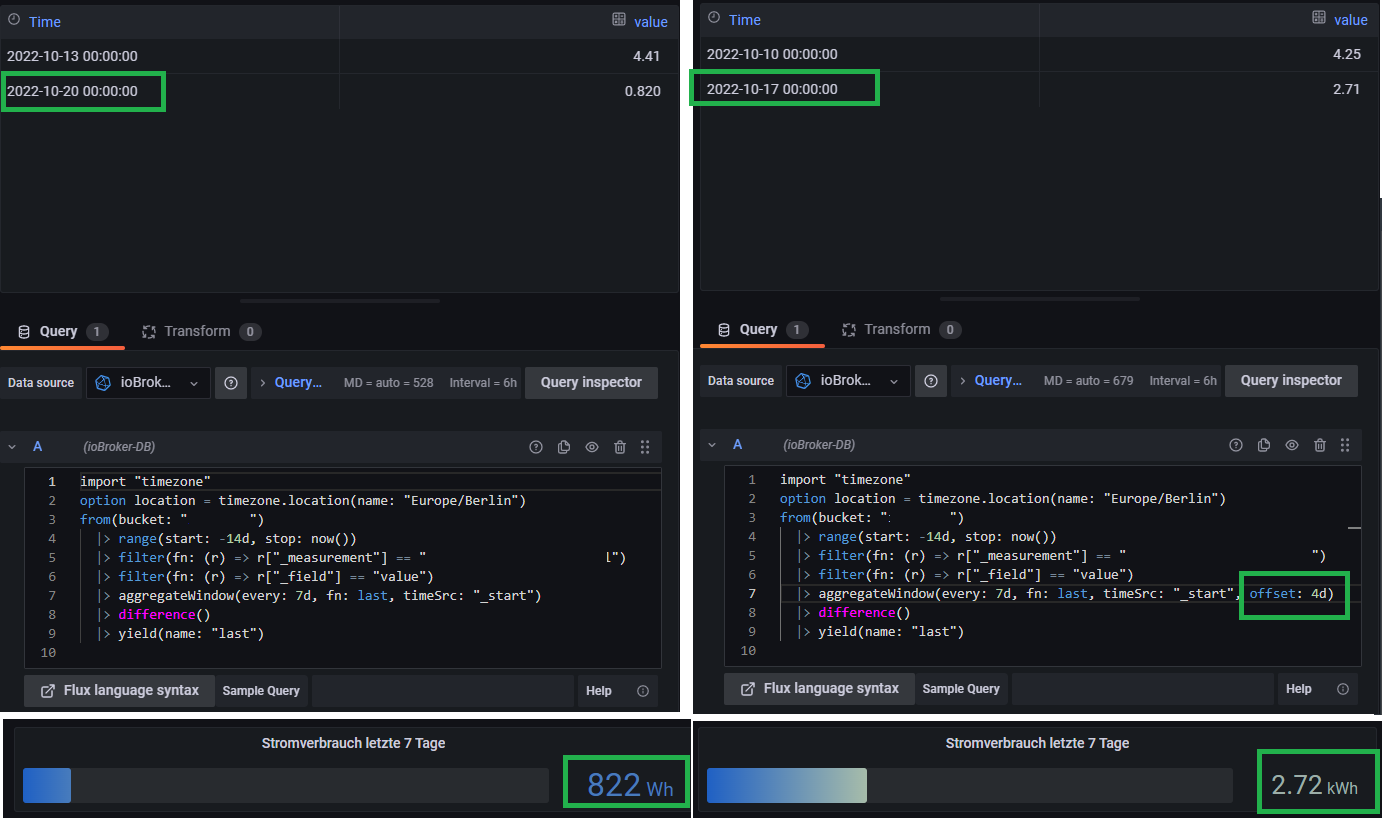1382x818 pixels.
Task: Click Help button in right screenshot
Action: (x=1299, y=689)
